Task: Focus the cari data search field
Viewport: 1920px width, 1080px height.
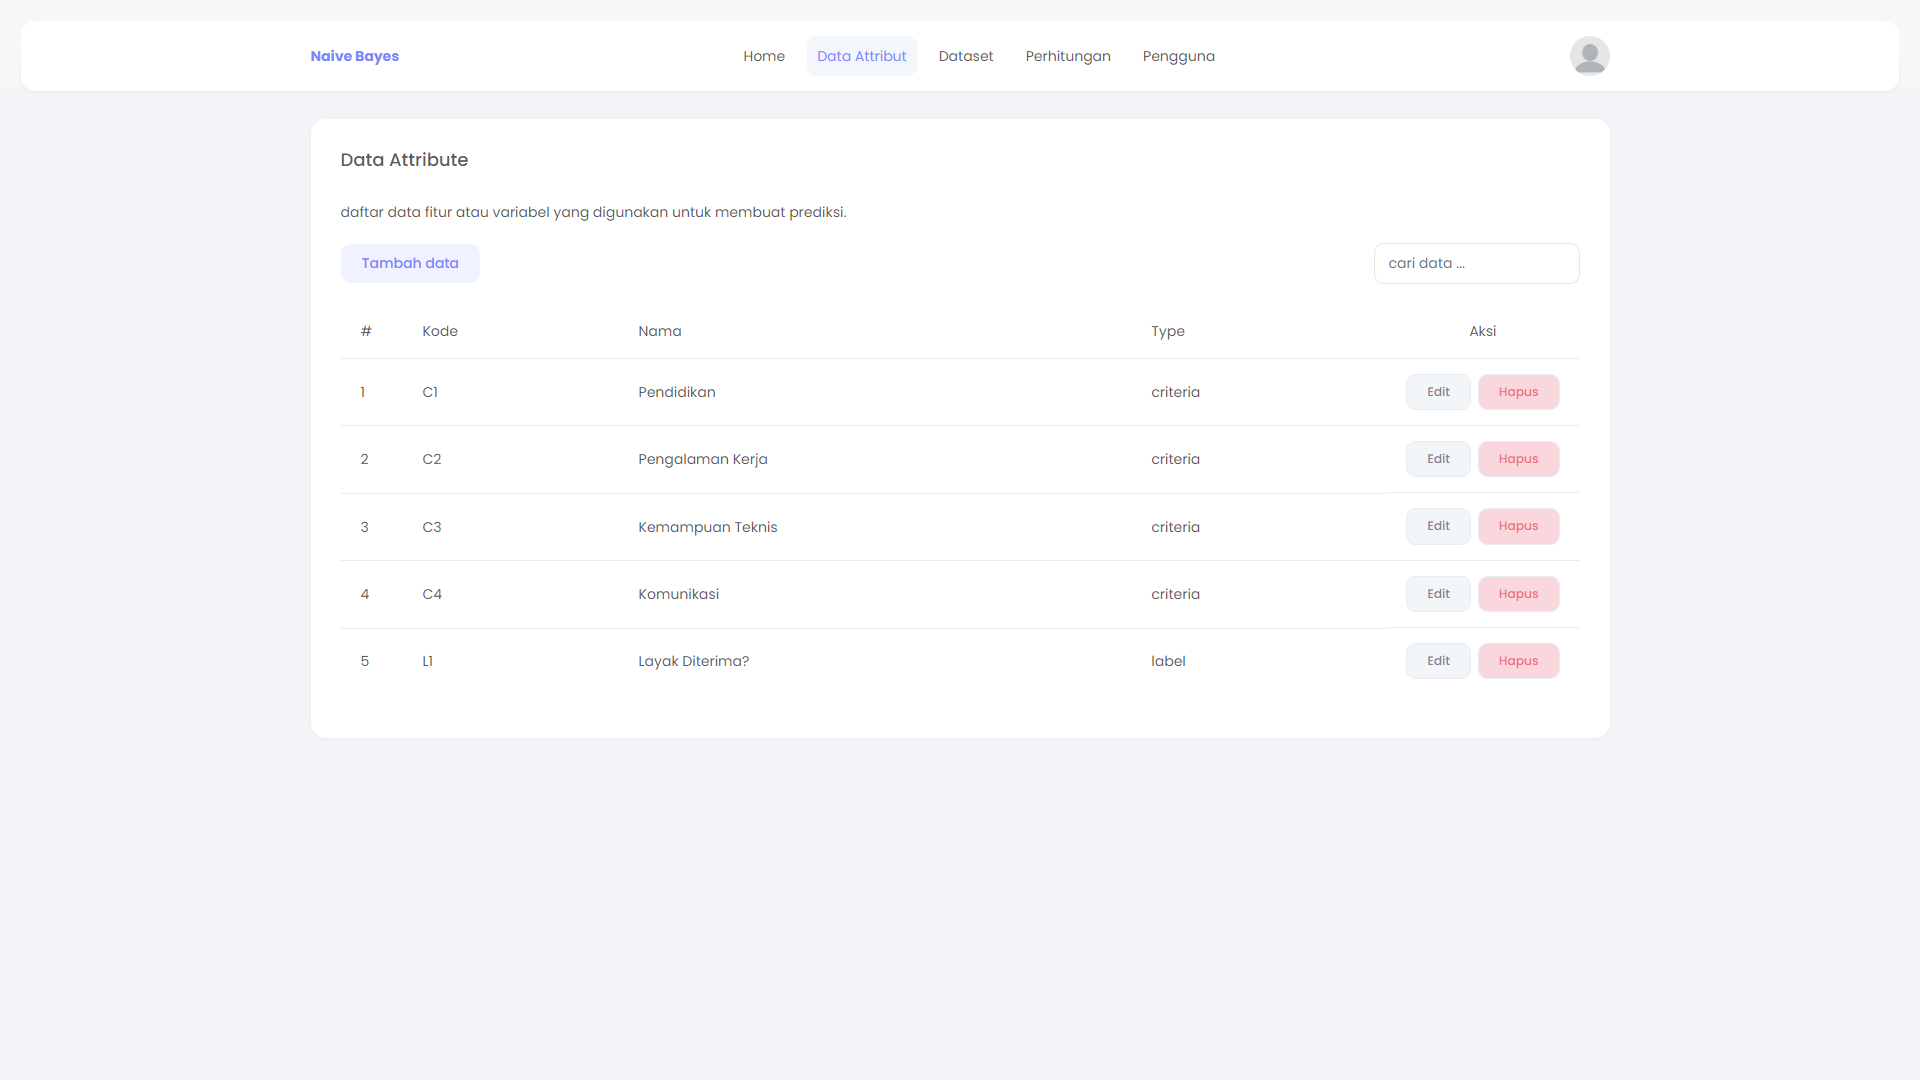Action: [1476, 263]
